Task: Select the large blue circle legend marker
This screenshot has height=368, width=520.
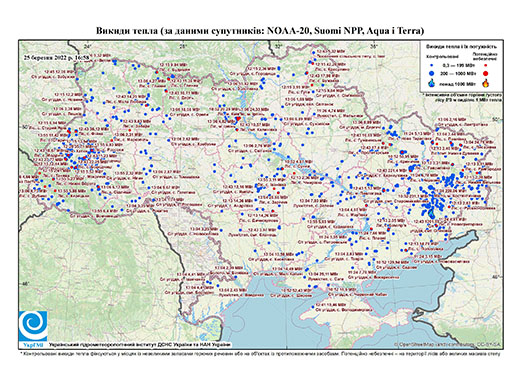Action: coord(432,73)
